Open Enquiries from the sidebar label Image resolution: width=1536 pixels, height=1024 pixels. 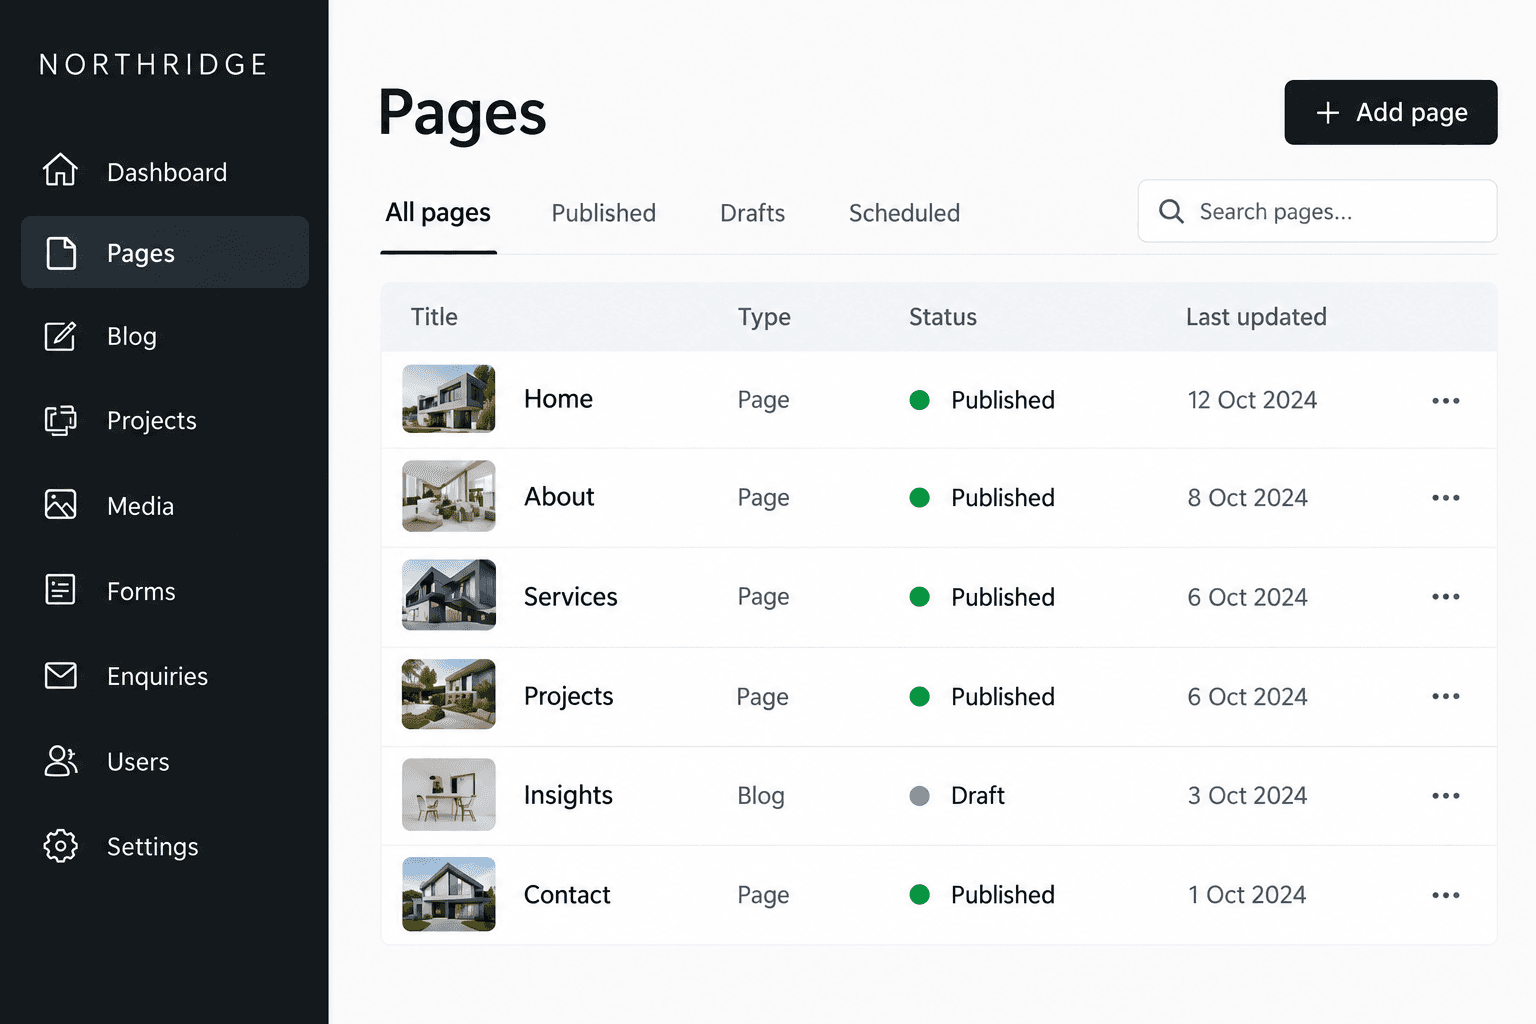(158, 677)
